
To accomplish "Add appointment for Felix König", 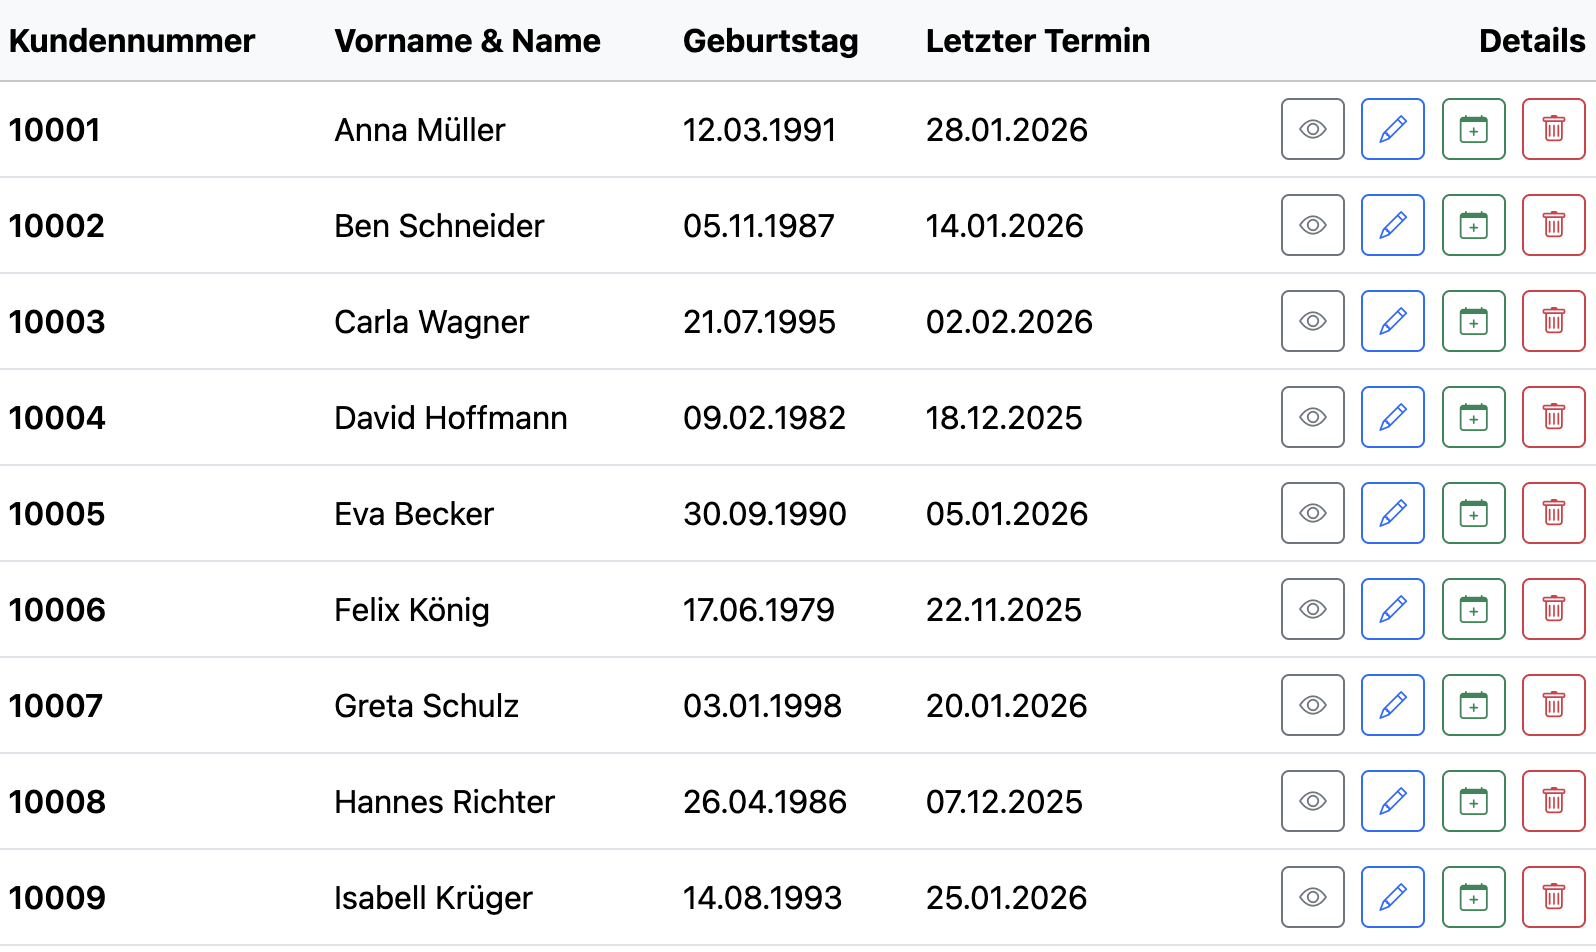I will [1473, 609].
